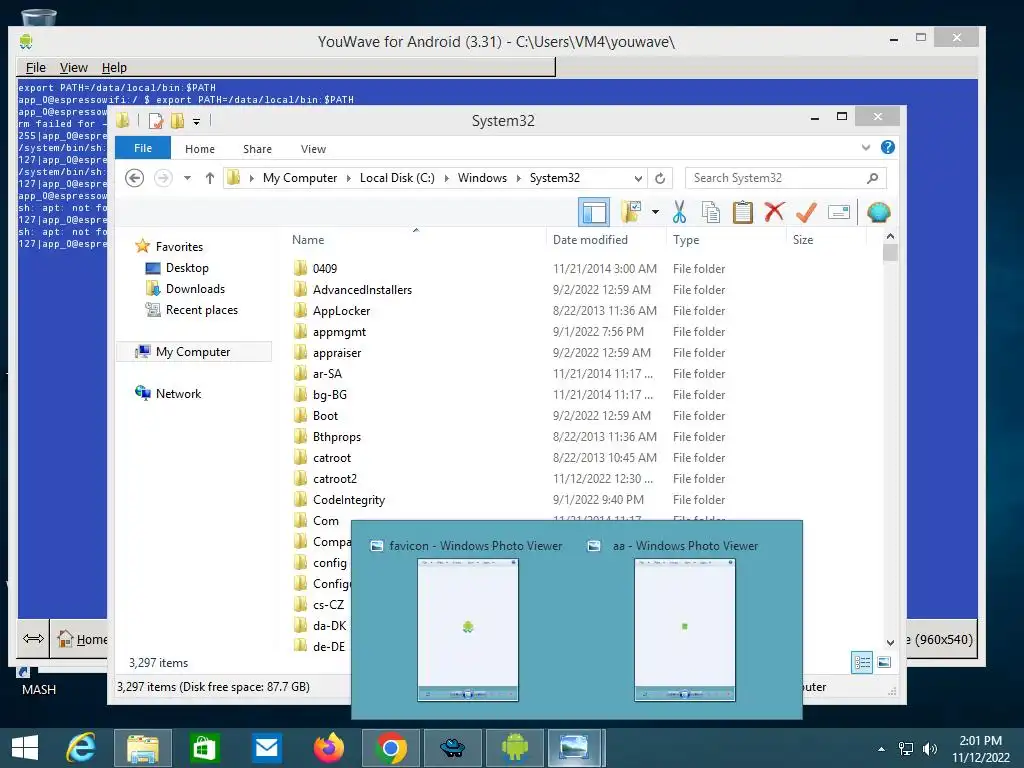Switch to Large icons view button

(884, 662)
